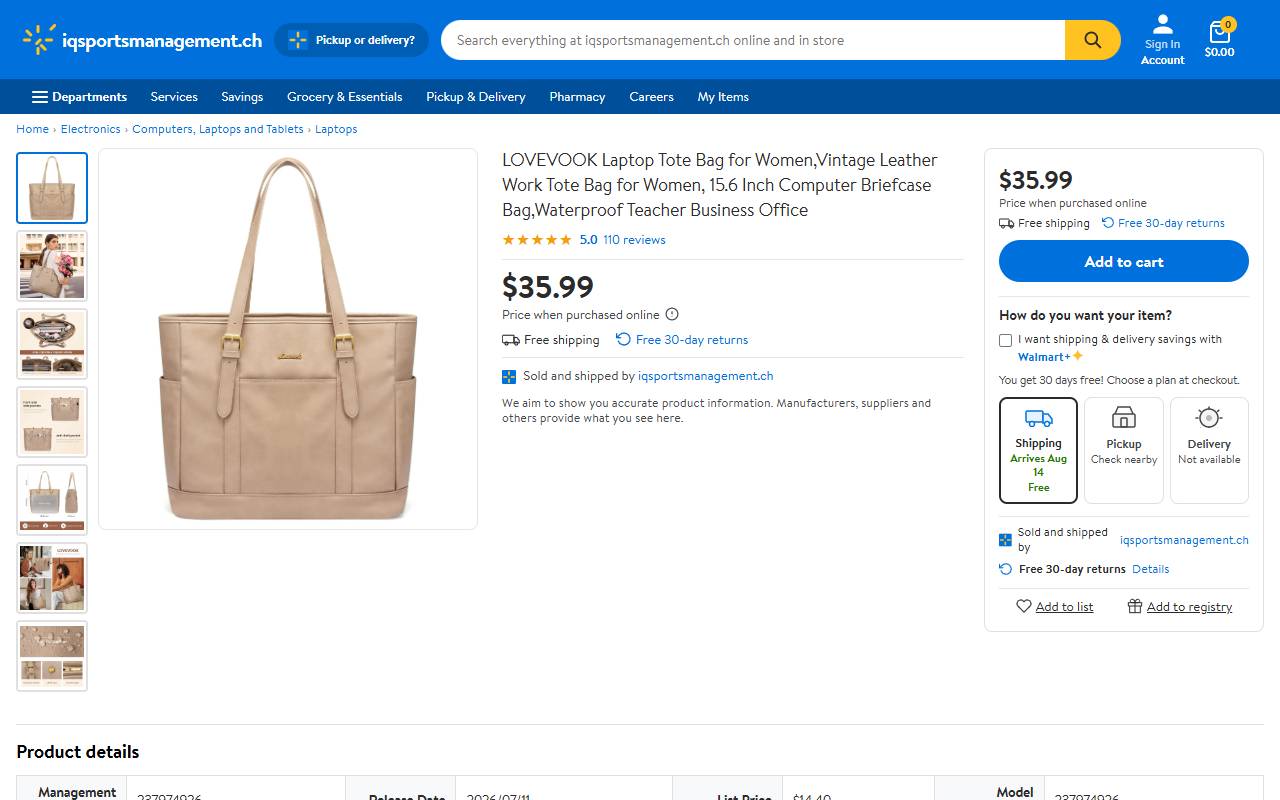1280x800 pixels.
Task: Open Pickup or delivery selector
Action: 351,40
